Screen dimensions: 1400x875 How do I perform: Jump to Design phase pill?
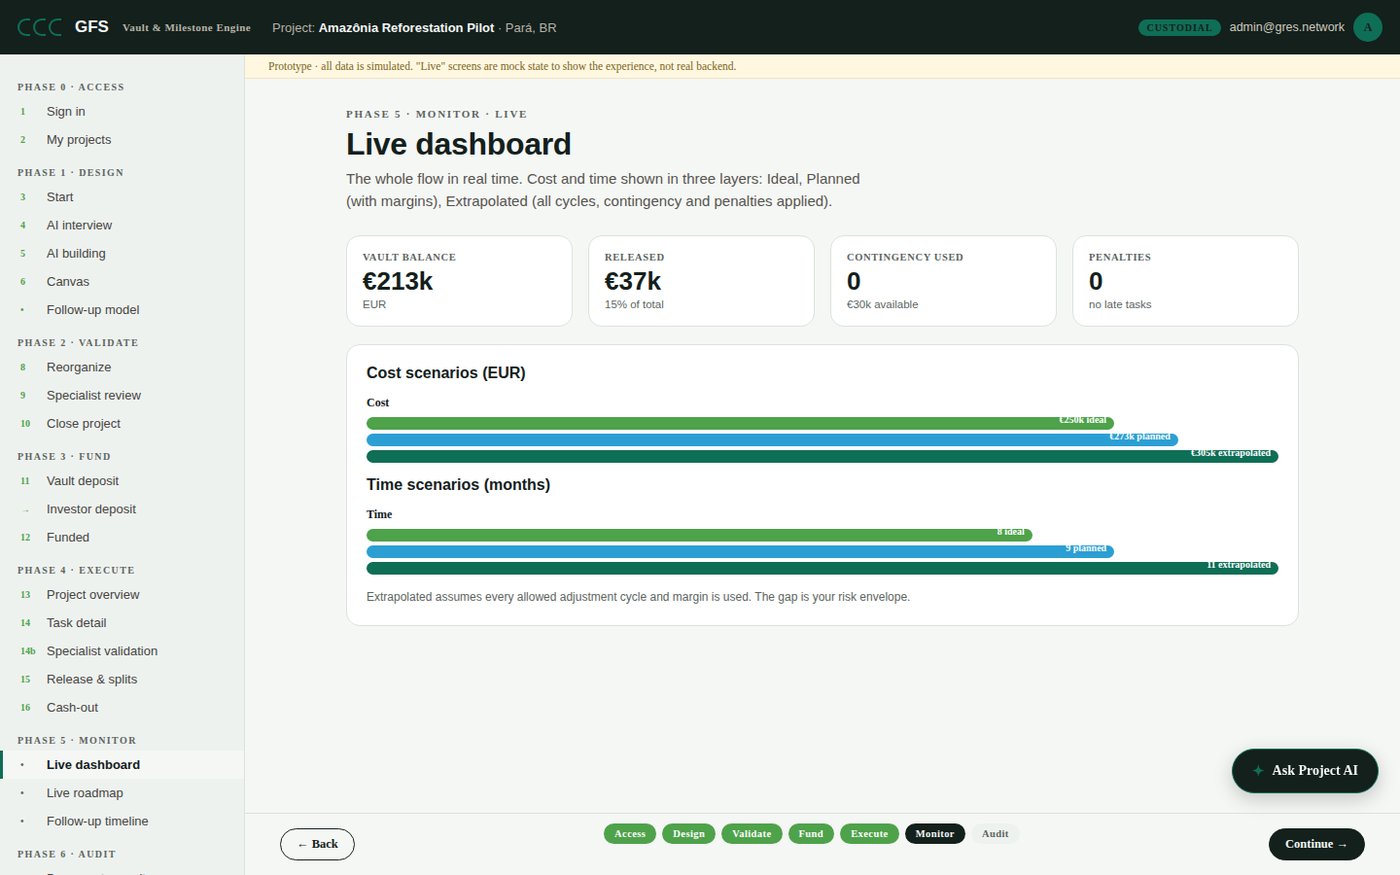click(x=688, y=834)
